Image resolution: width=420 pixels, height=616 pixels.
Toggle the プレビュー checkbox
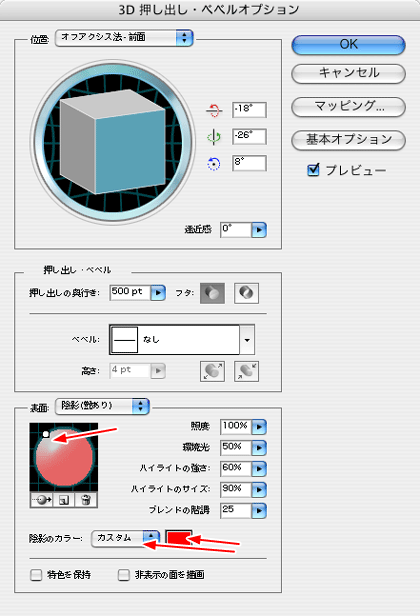click(x=313, y=170)
